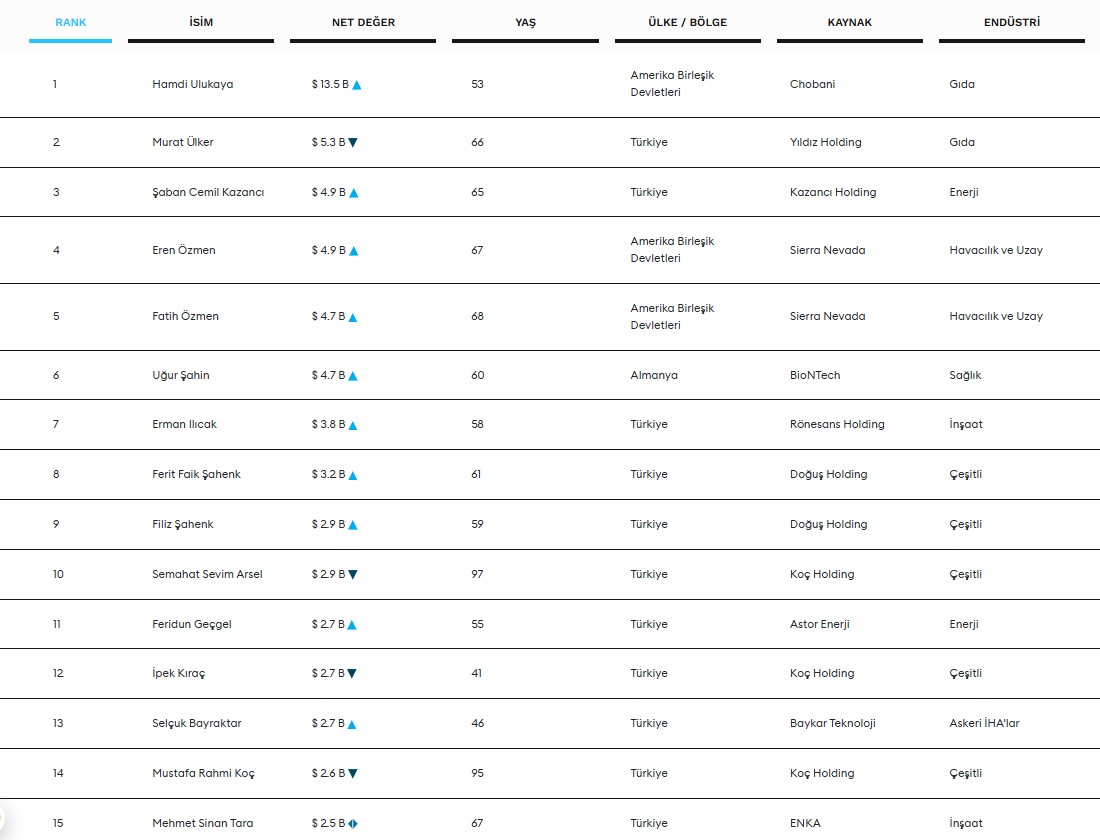Click the up arrow beside Hamdi Ulukaya's $13.5 B
The height and width of the screenshot is (840, 1100).
[x=357, y=85]
